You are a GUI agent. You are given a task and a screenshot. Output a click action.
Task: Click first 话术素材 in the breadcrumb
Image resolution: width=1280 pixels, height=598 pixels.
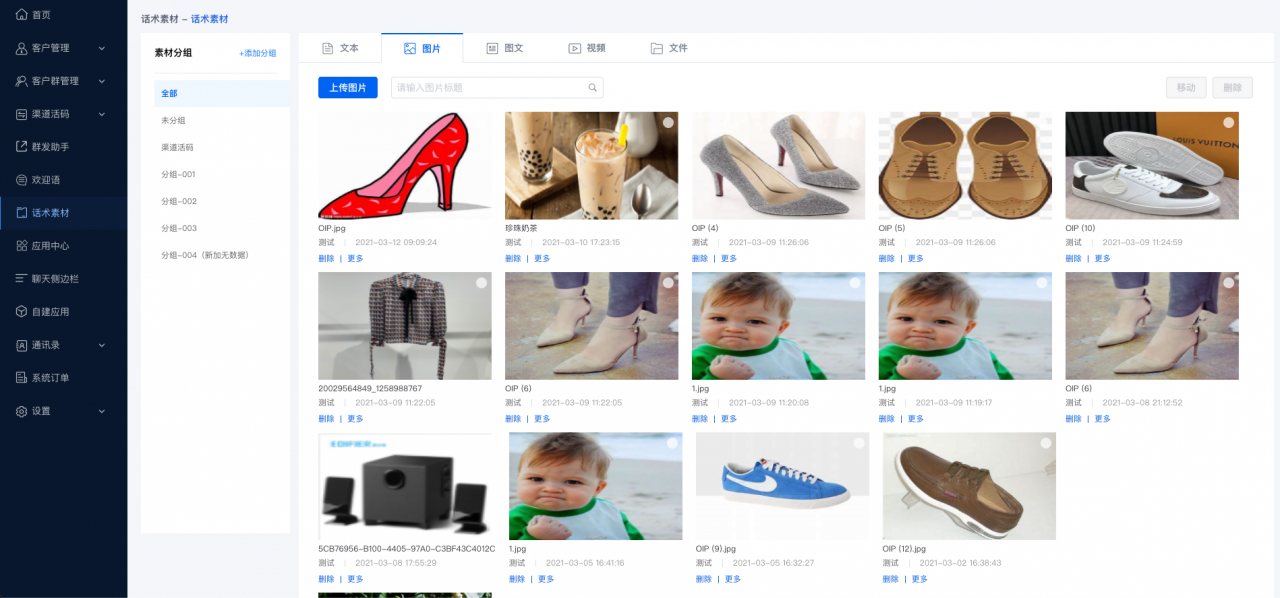click(159, 19)
